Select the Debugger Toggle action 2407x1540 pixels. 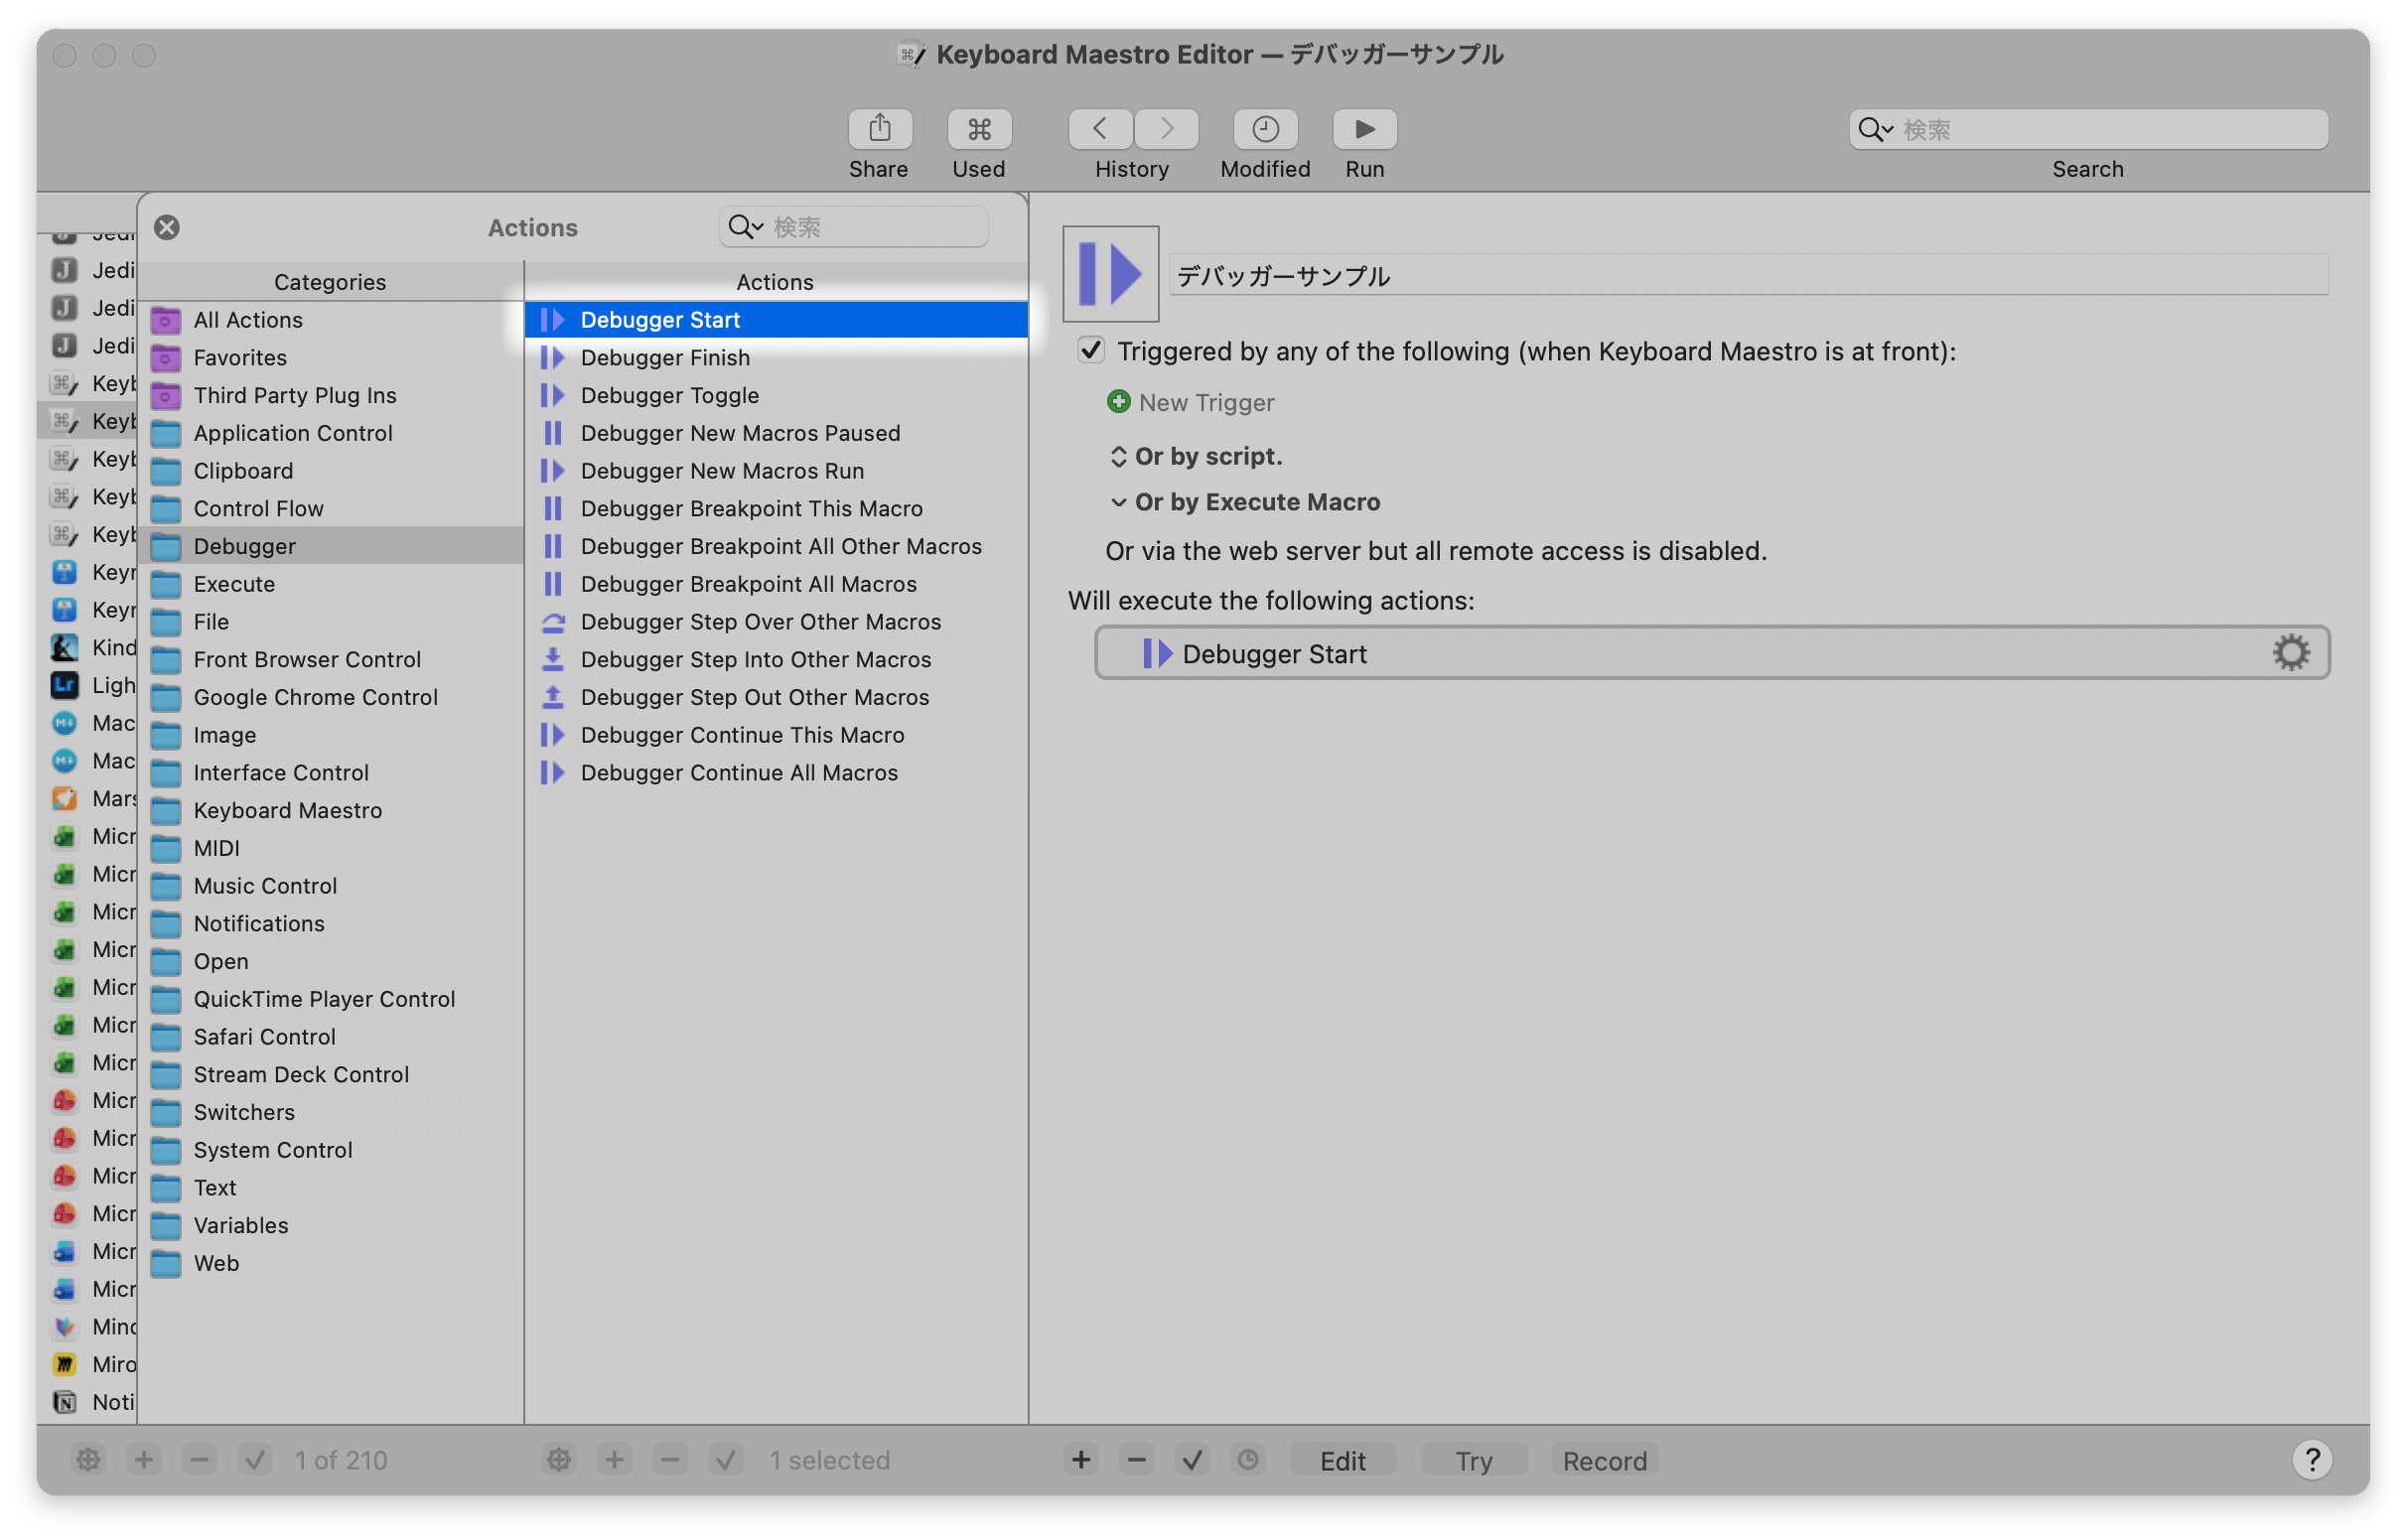669,395
